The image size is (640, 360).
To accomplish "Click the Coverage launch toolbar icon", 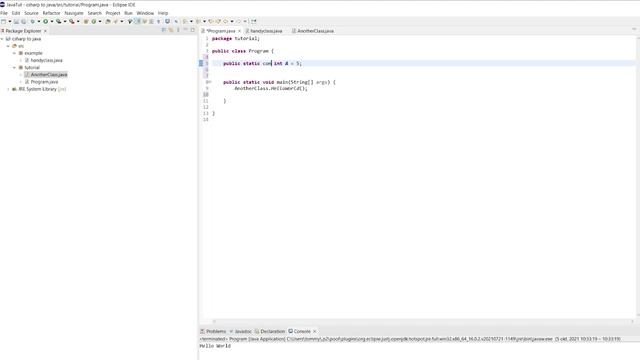I will coord(59,21).
